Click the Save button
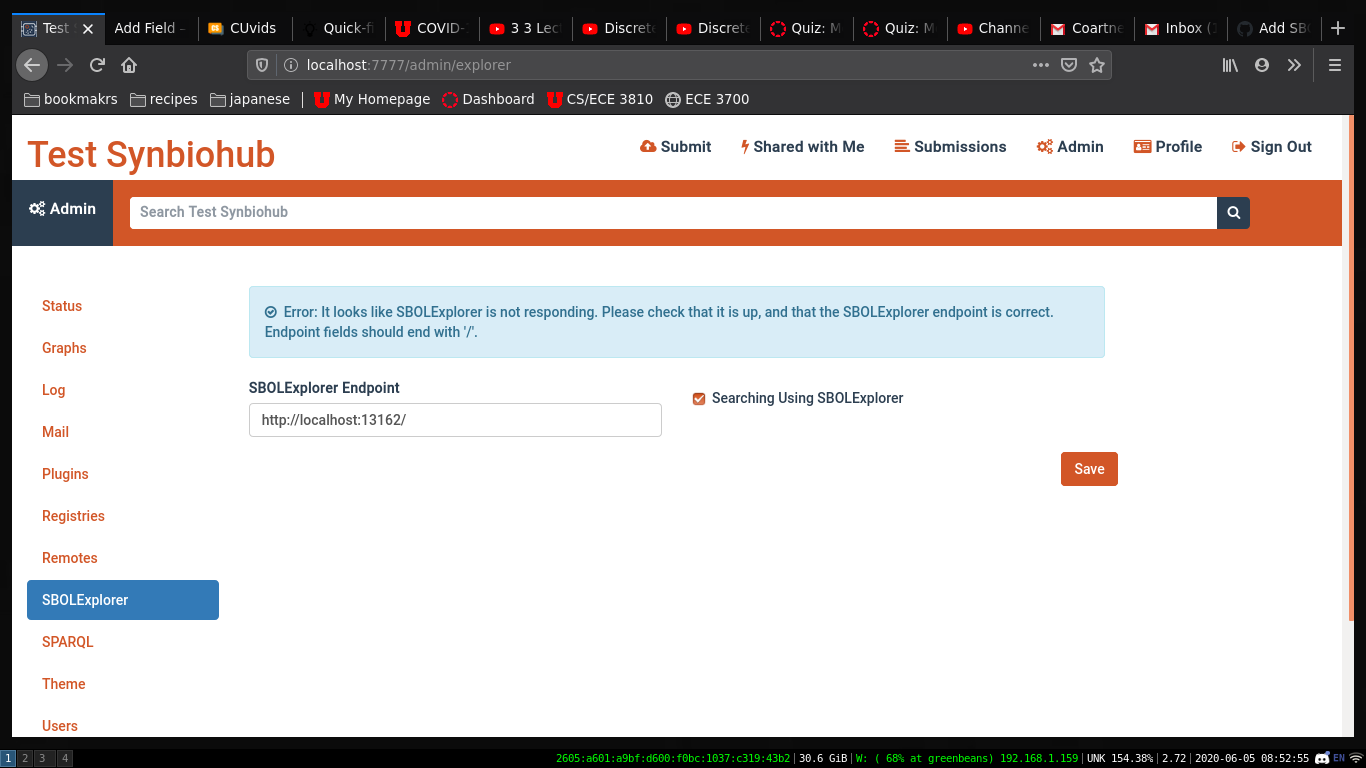The image size is (1366, 768). tap(1089, 468)
